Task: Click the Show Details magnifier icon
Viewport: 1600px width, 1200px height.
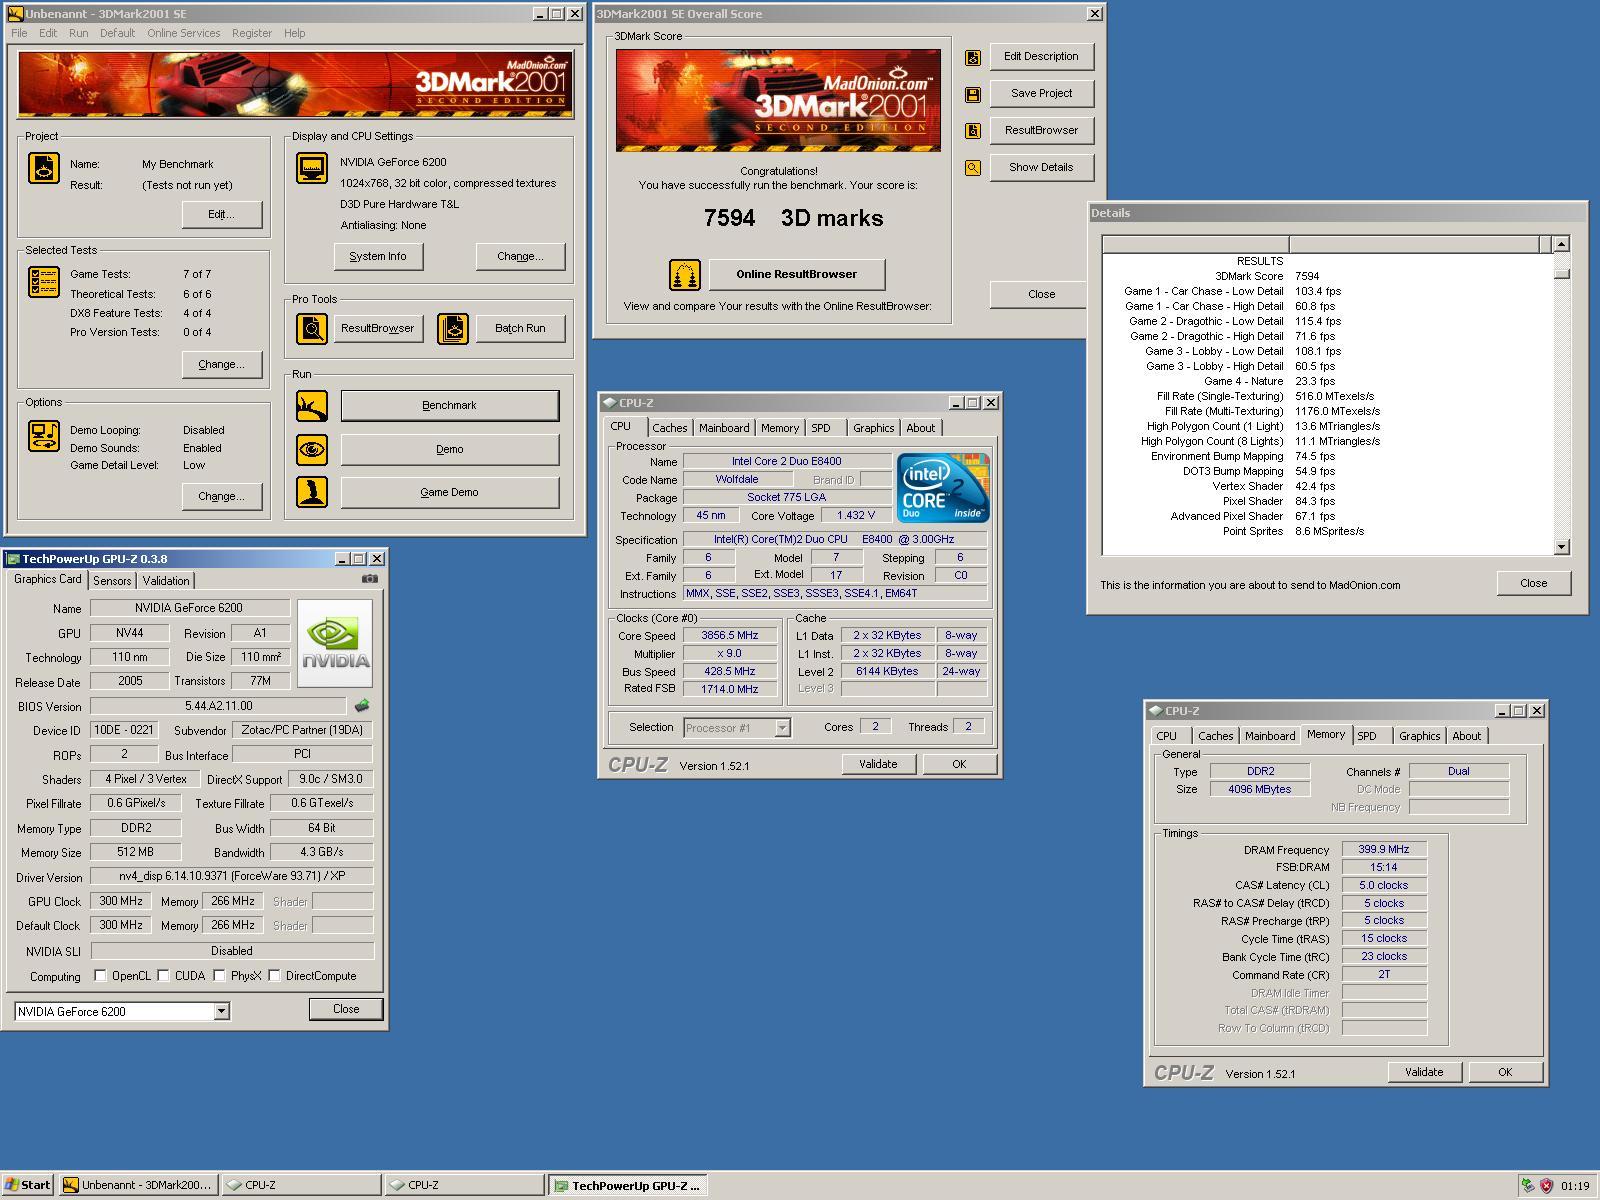Action: tap(972, 168)
